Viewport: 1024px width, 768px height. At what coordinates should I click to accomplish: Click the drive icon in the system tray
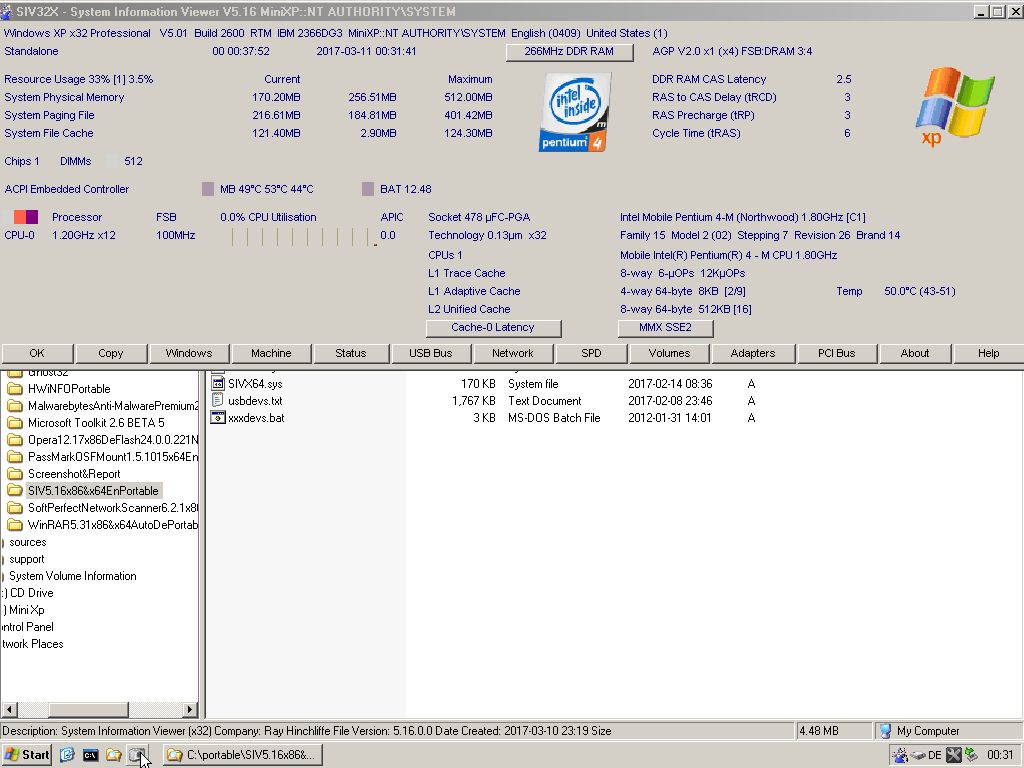(x=918, y=755)
